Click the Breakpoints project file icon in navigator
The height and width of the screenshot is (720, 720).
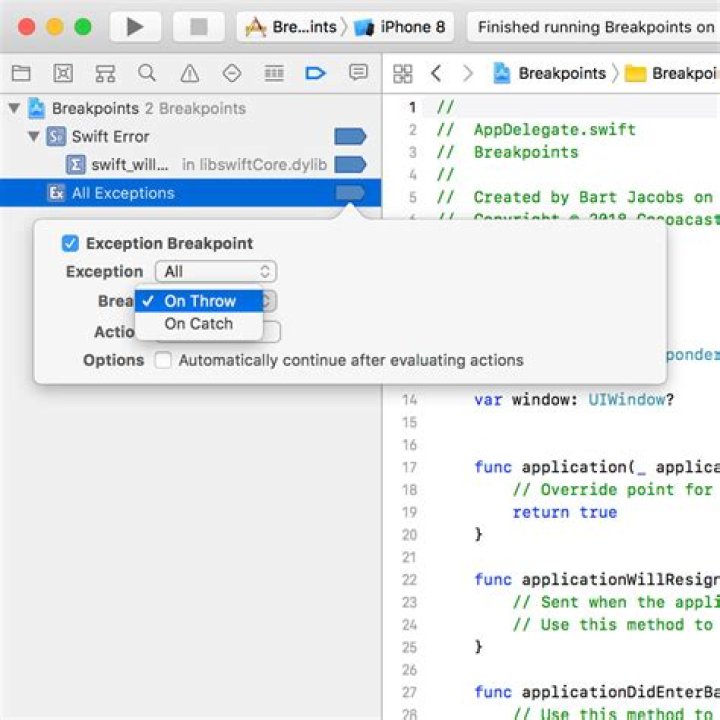pyautogui.click(x=36, y=108)
